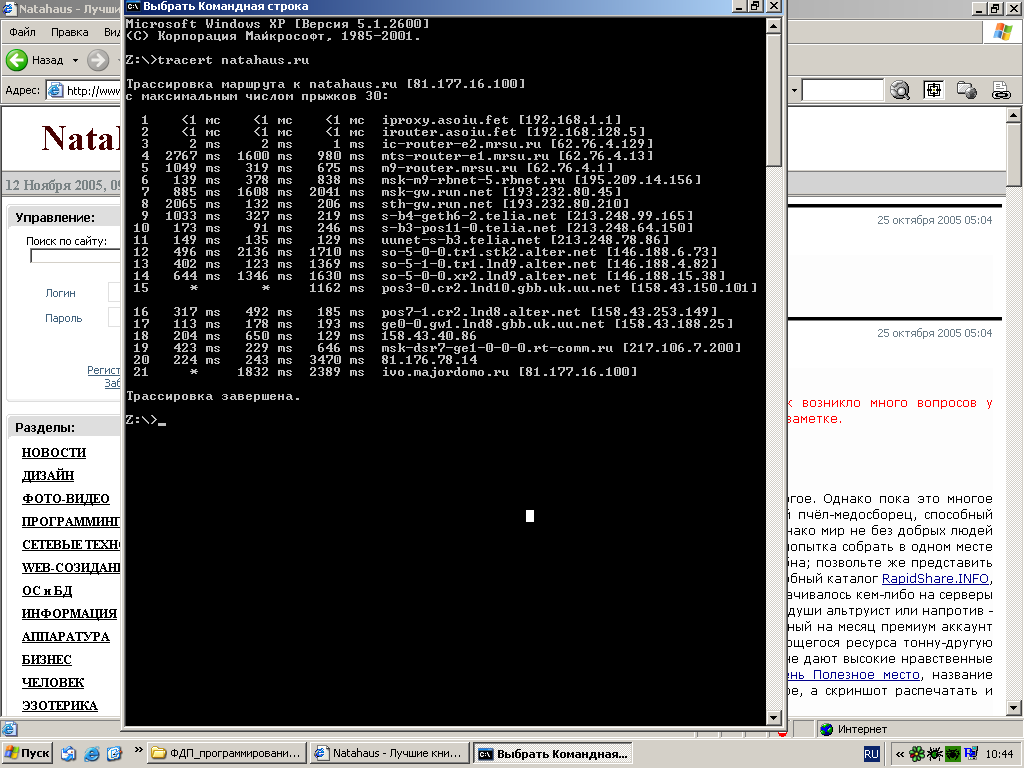Click the Command Prompt scrollbar thumb
The image size is (1024, 768).
pyautogui.click(x=773, y=100)
